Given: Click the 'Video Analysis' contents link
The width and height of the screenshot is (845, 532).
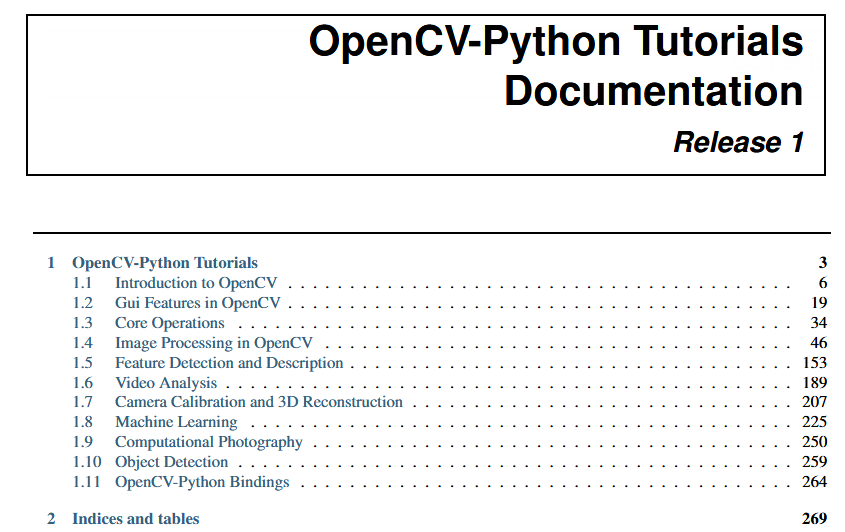Looking at the screenshot, I should [x=165, y=383].
